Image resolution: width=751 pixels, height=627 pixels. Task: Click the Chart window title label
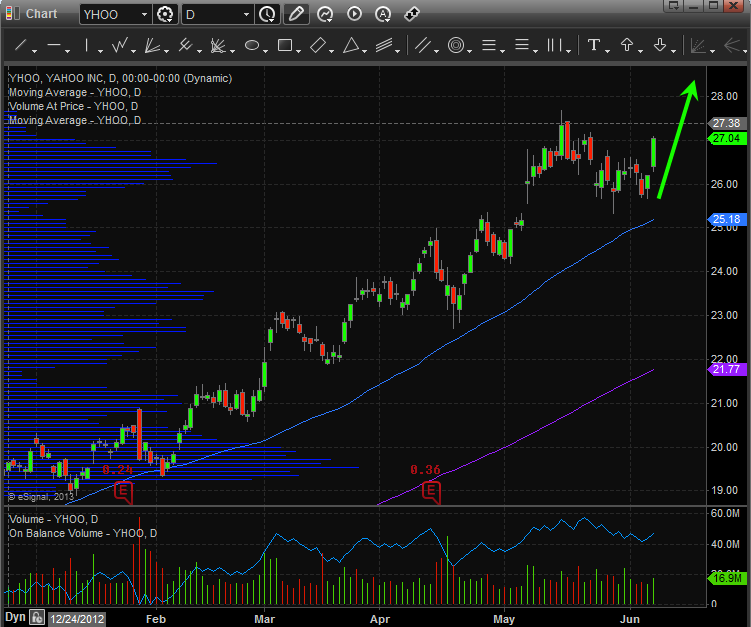pos(41,14)
